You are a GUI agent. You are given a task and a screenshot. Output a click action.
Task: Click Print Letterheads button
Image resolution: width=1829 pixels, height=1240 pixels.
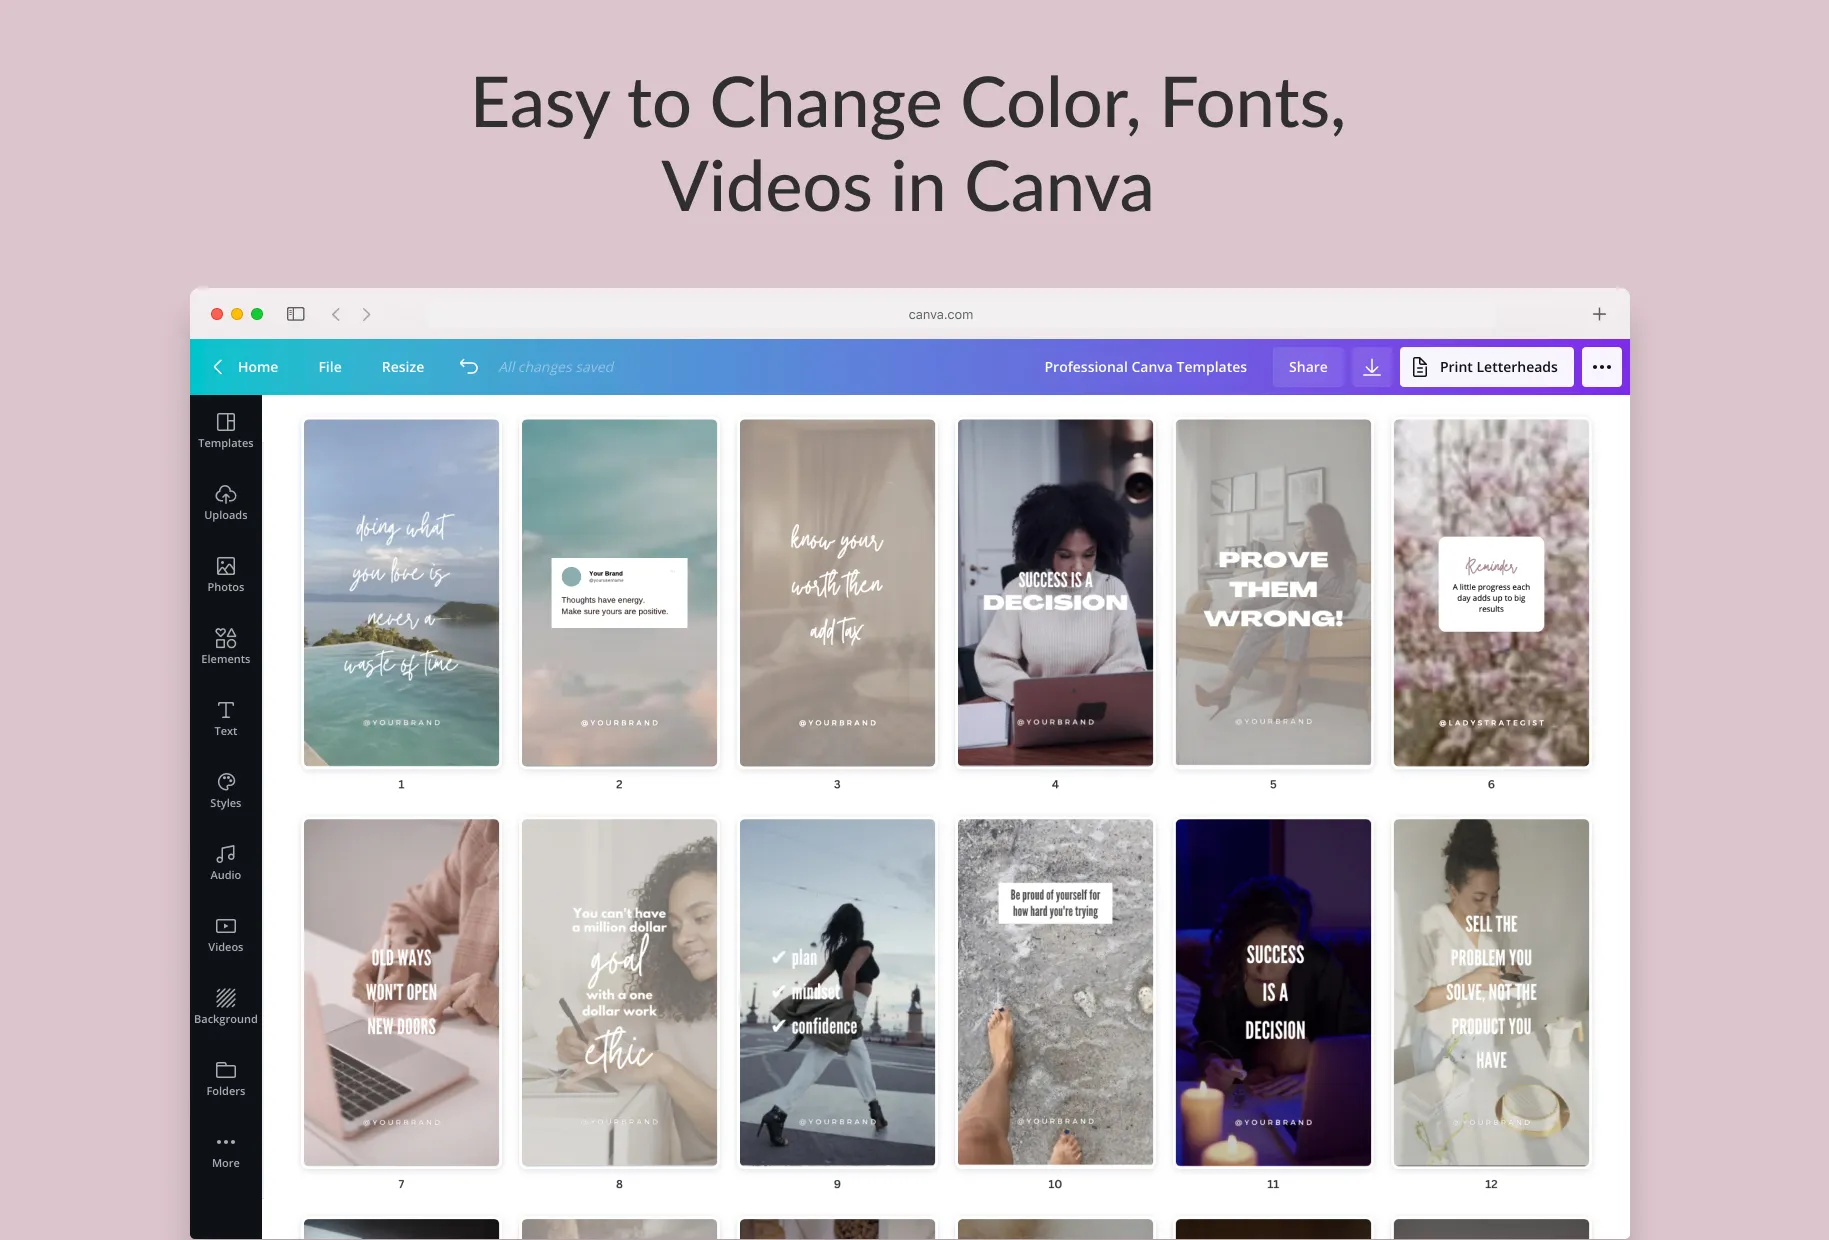pyautogui.click(x=1486, y=367)
